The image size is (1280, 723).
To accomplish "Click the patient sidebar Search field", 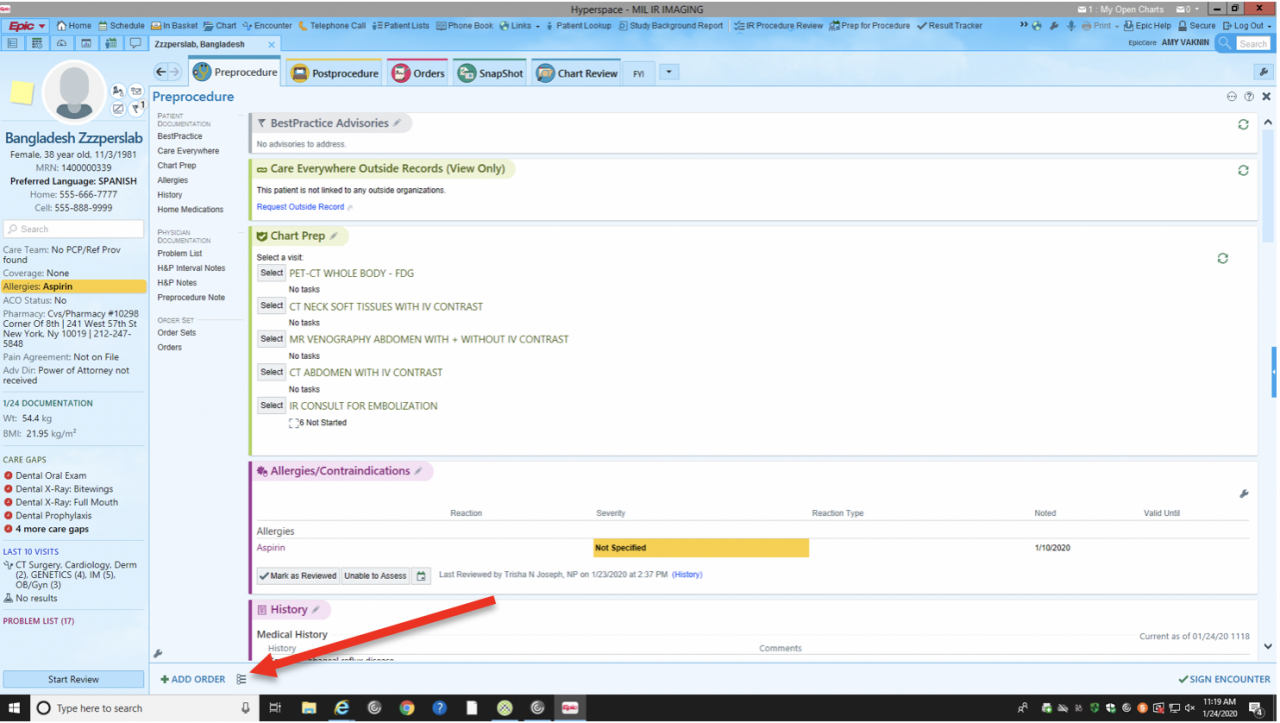I will coord(74,229).
